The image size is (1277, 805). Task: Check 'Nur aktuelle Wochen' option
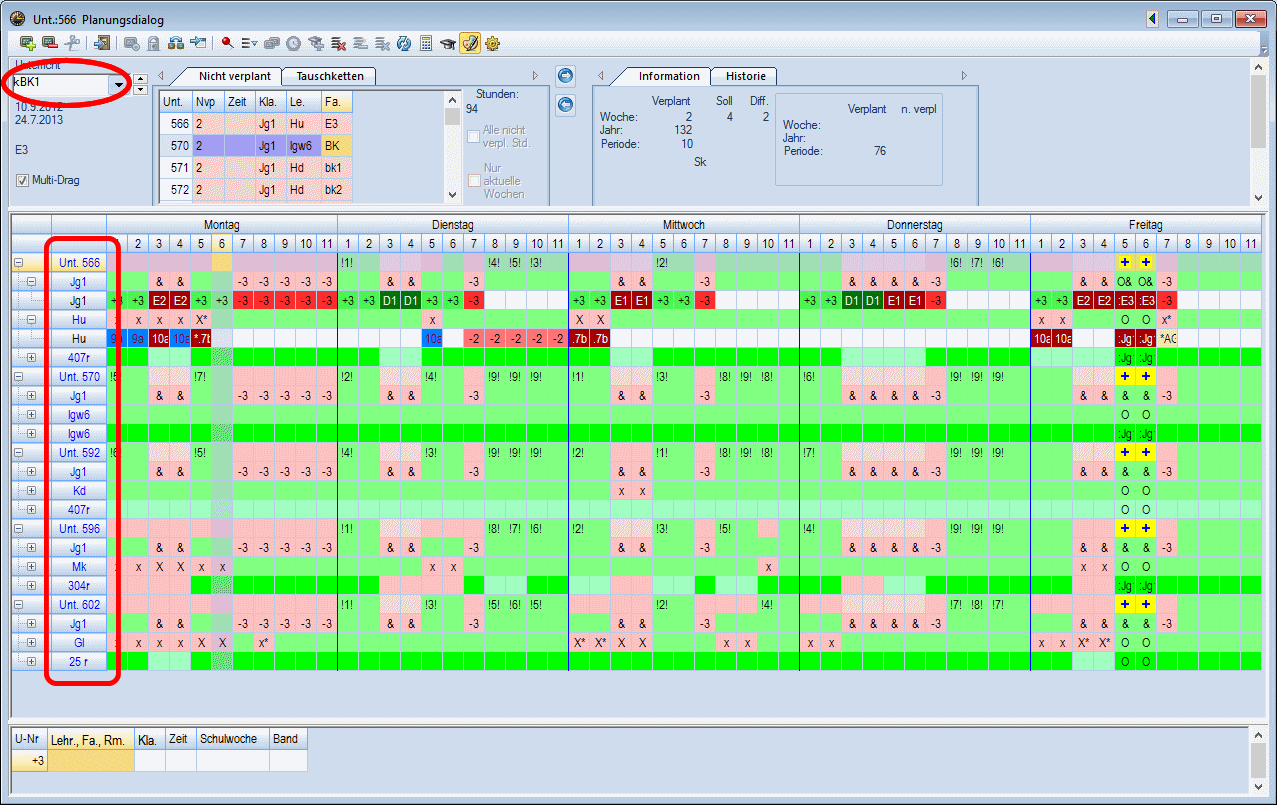474,180
